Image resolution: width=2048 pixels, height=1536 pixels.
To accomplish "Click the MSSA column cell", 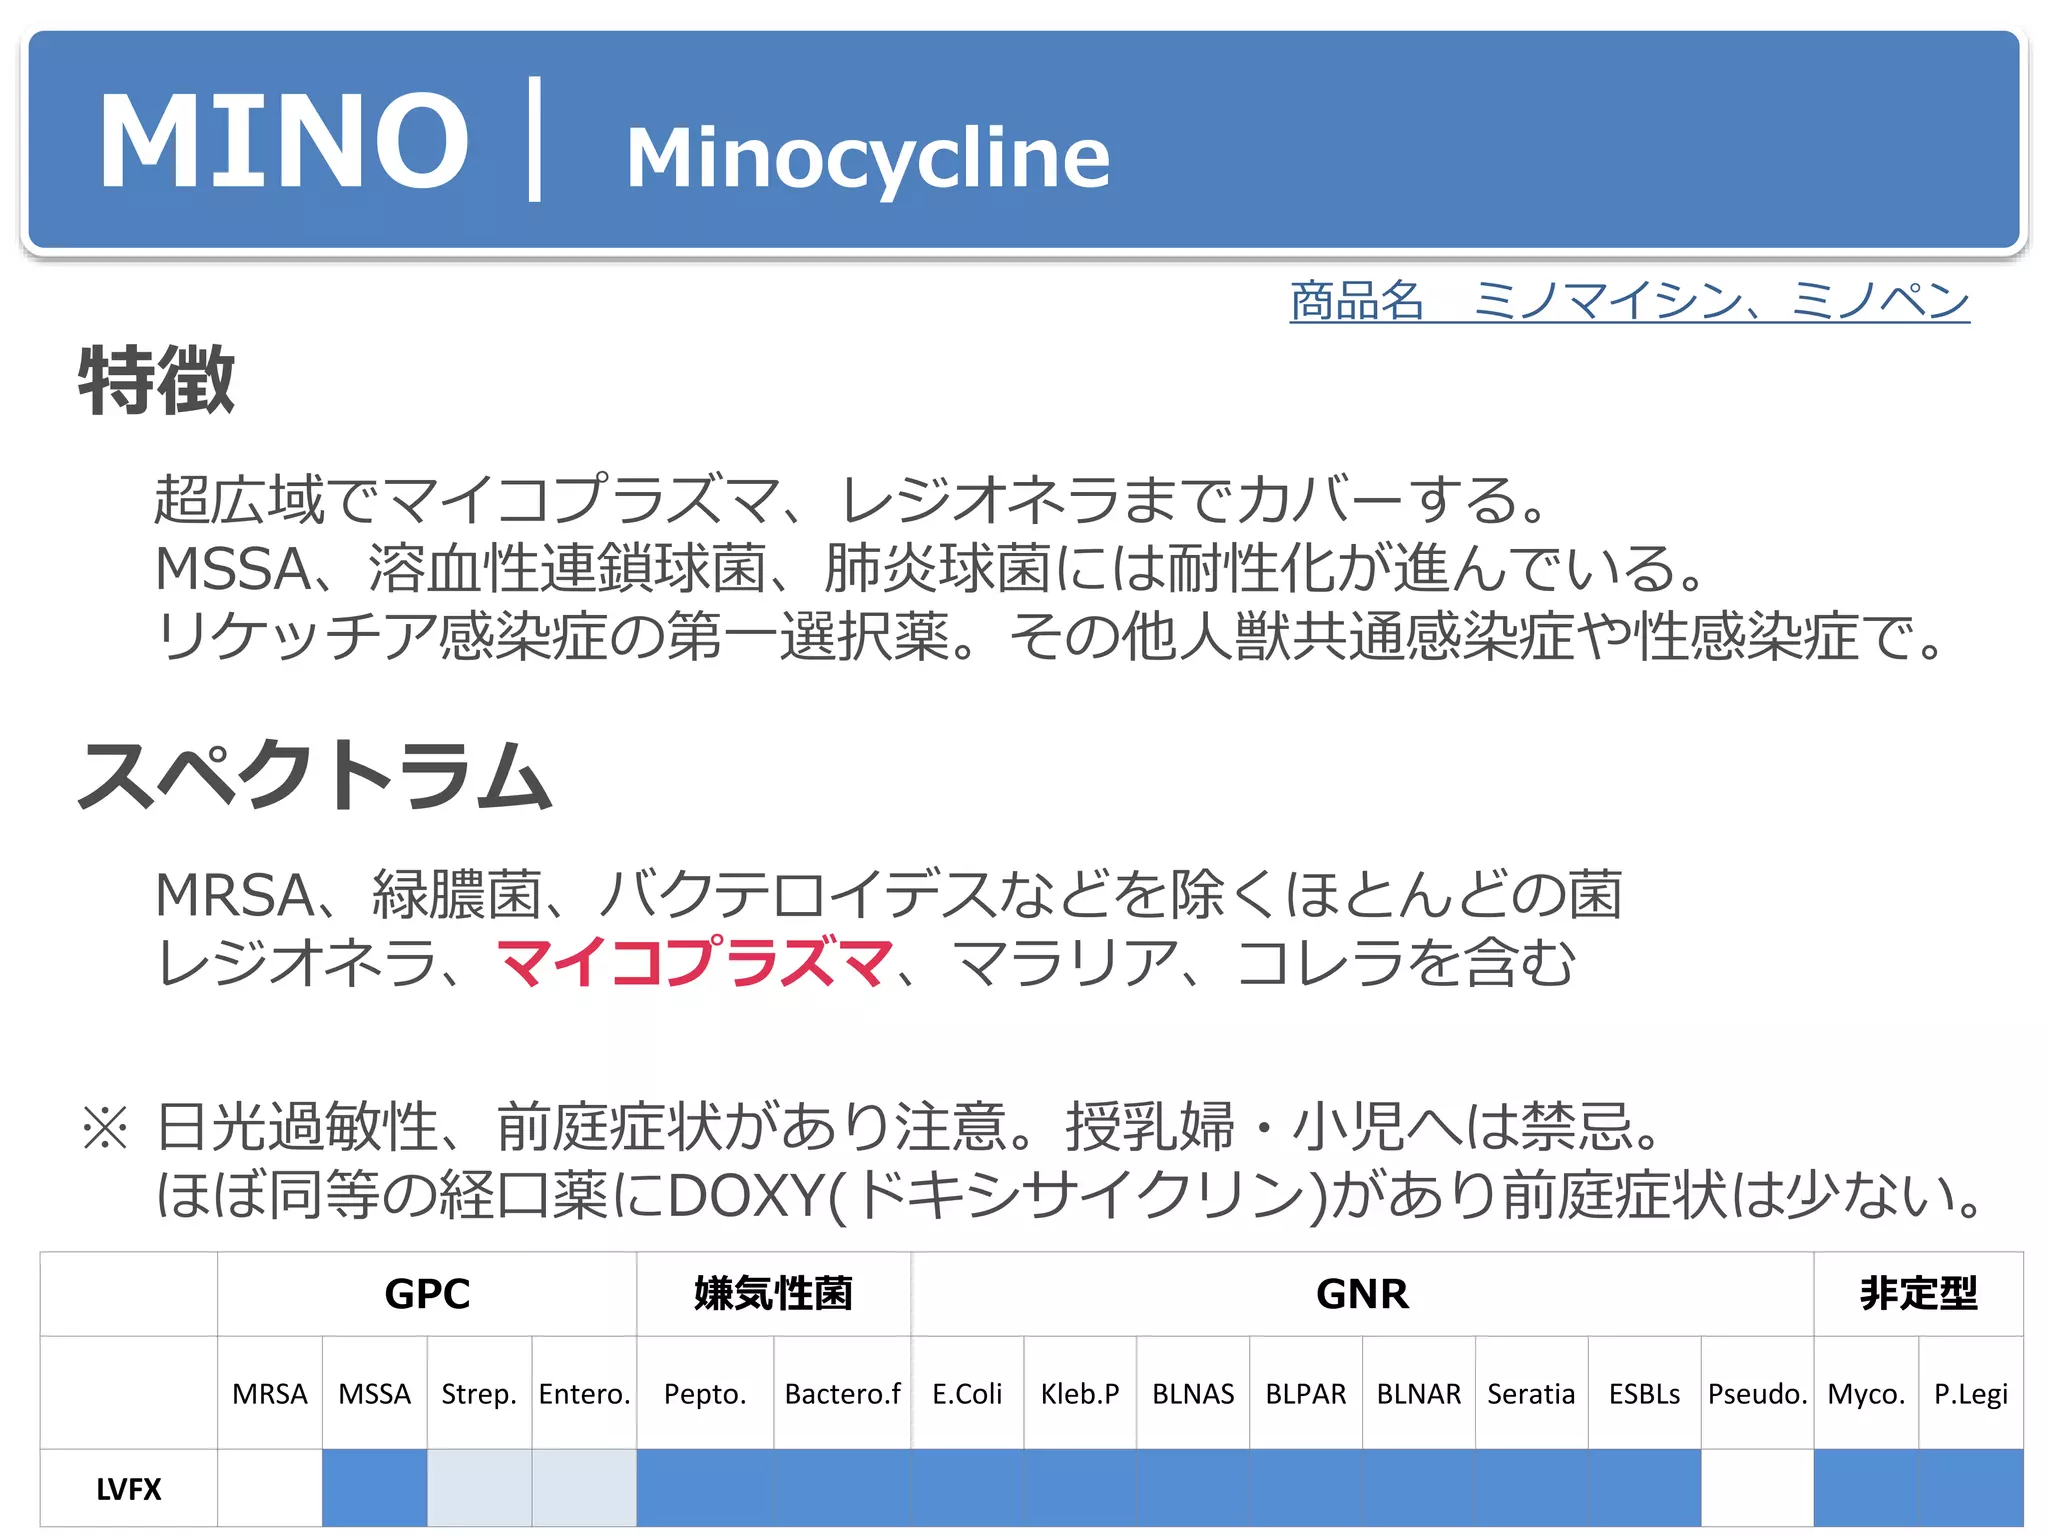I will click(375, 1393).
